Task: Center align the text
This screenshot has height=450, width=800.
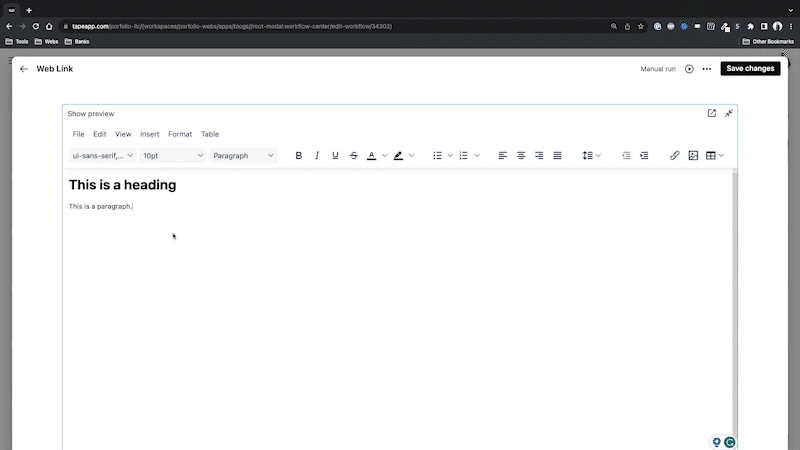Action: point(521,156)
